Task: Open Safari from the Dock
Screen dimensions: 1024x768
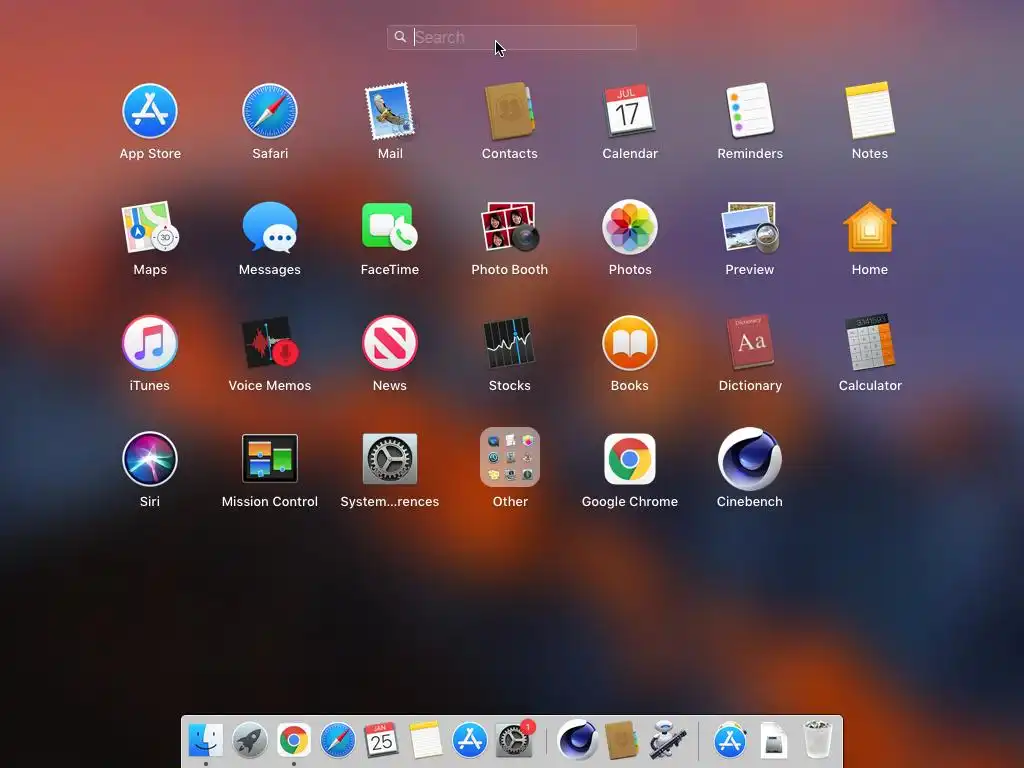Action: pos(338,741)
